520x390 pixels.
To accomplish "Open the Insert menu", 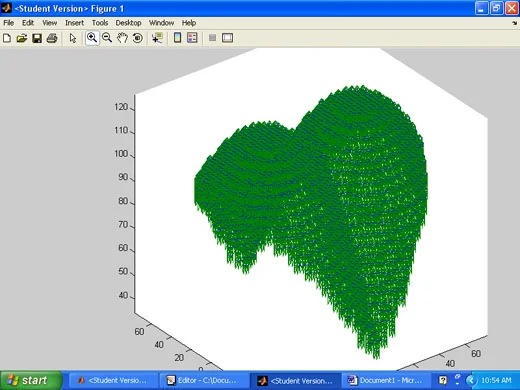I will tap(74, 23).
